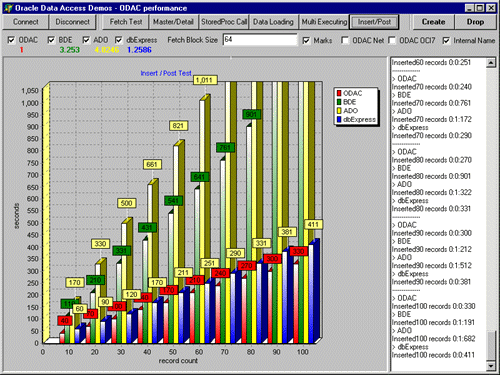Click the red 240 chart mark

tap(220, 273)
